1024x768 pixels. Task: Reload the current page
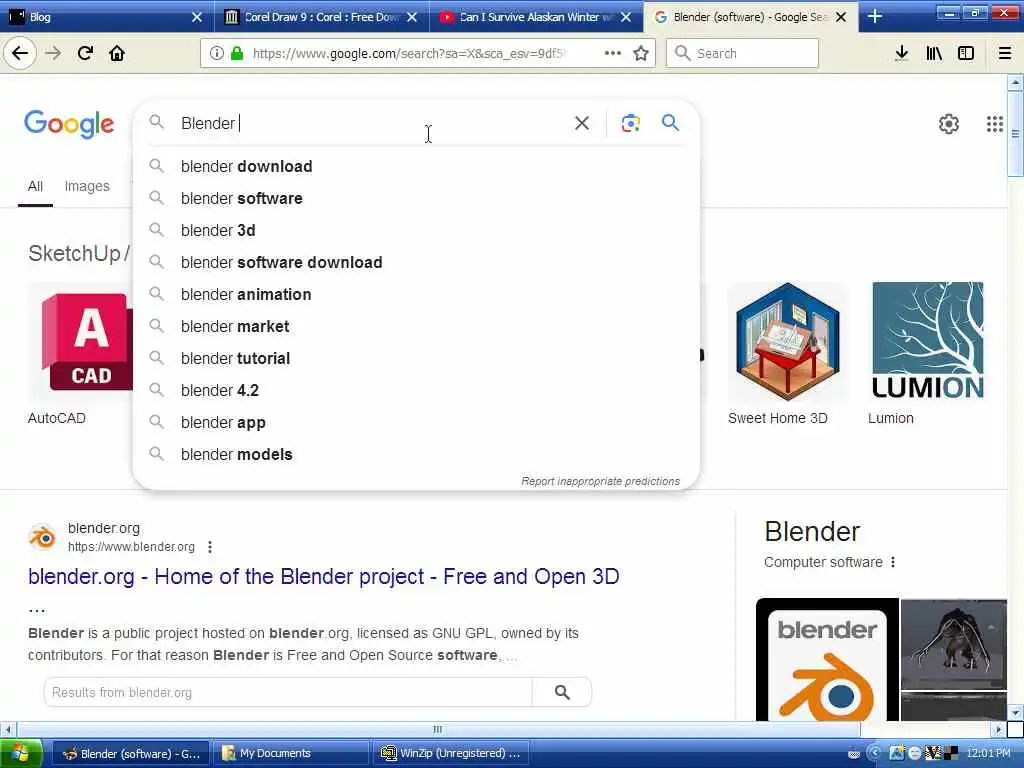[x=85, y=54]
